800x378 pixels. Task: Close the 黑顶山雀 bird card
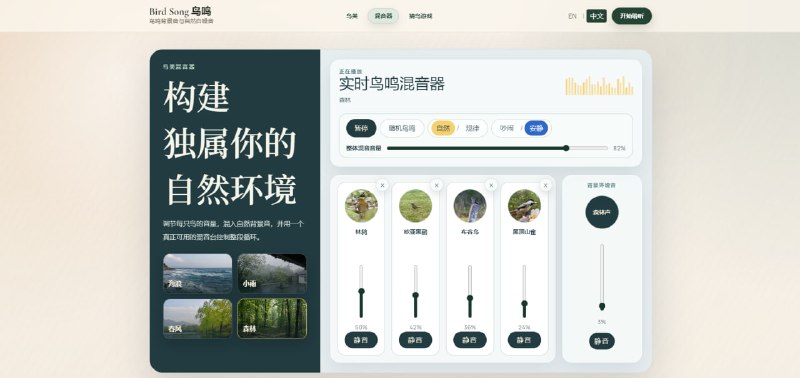tap(546, 185)
